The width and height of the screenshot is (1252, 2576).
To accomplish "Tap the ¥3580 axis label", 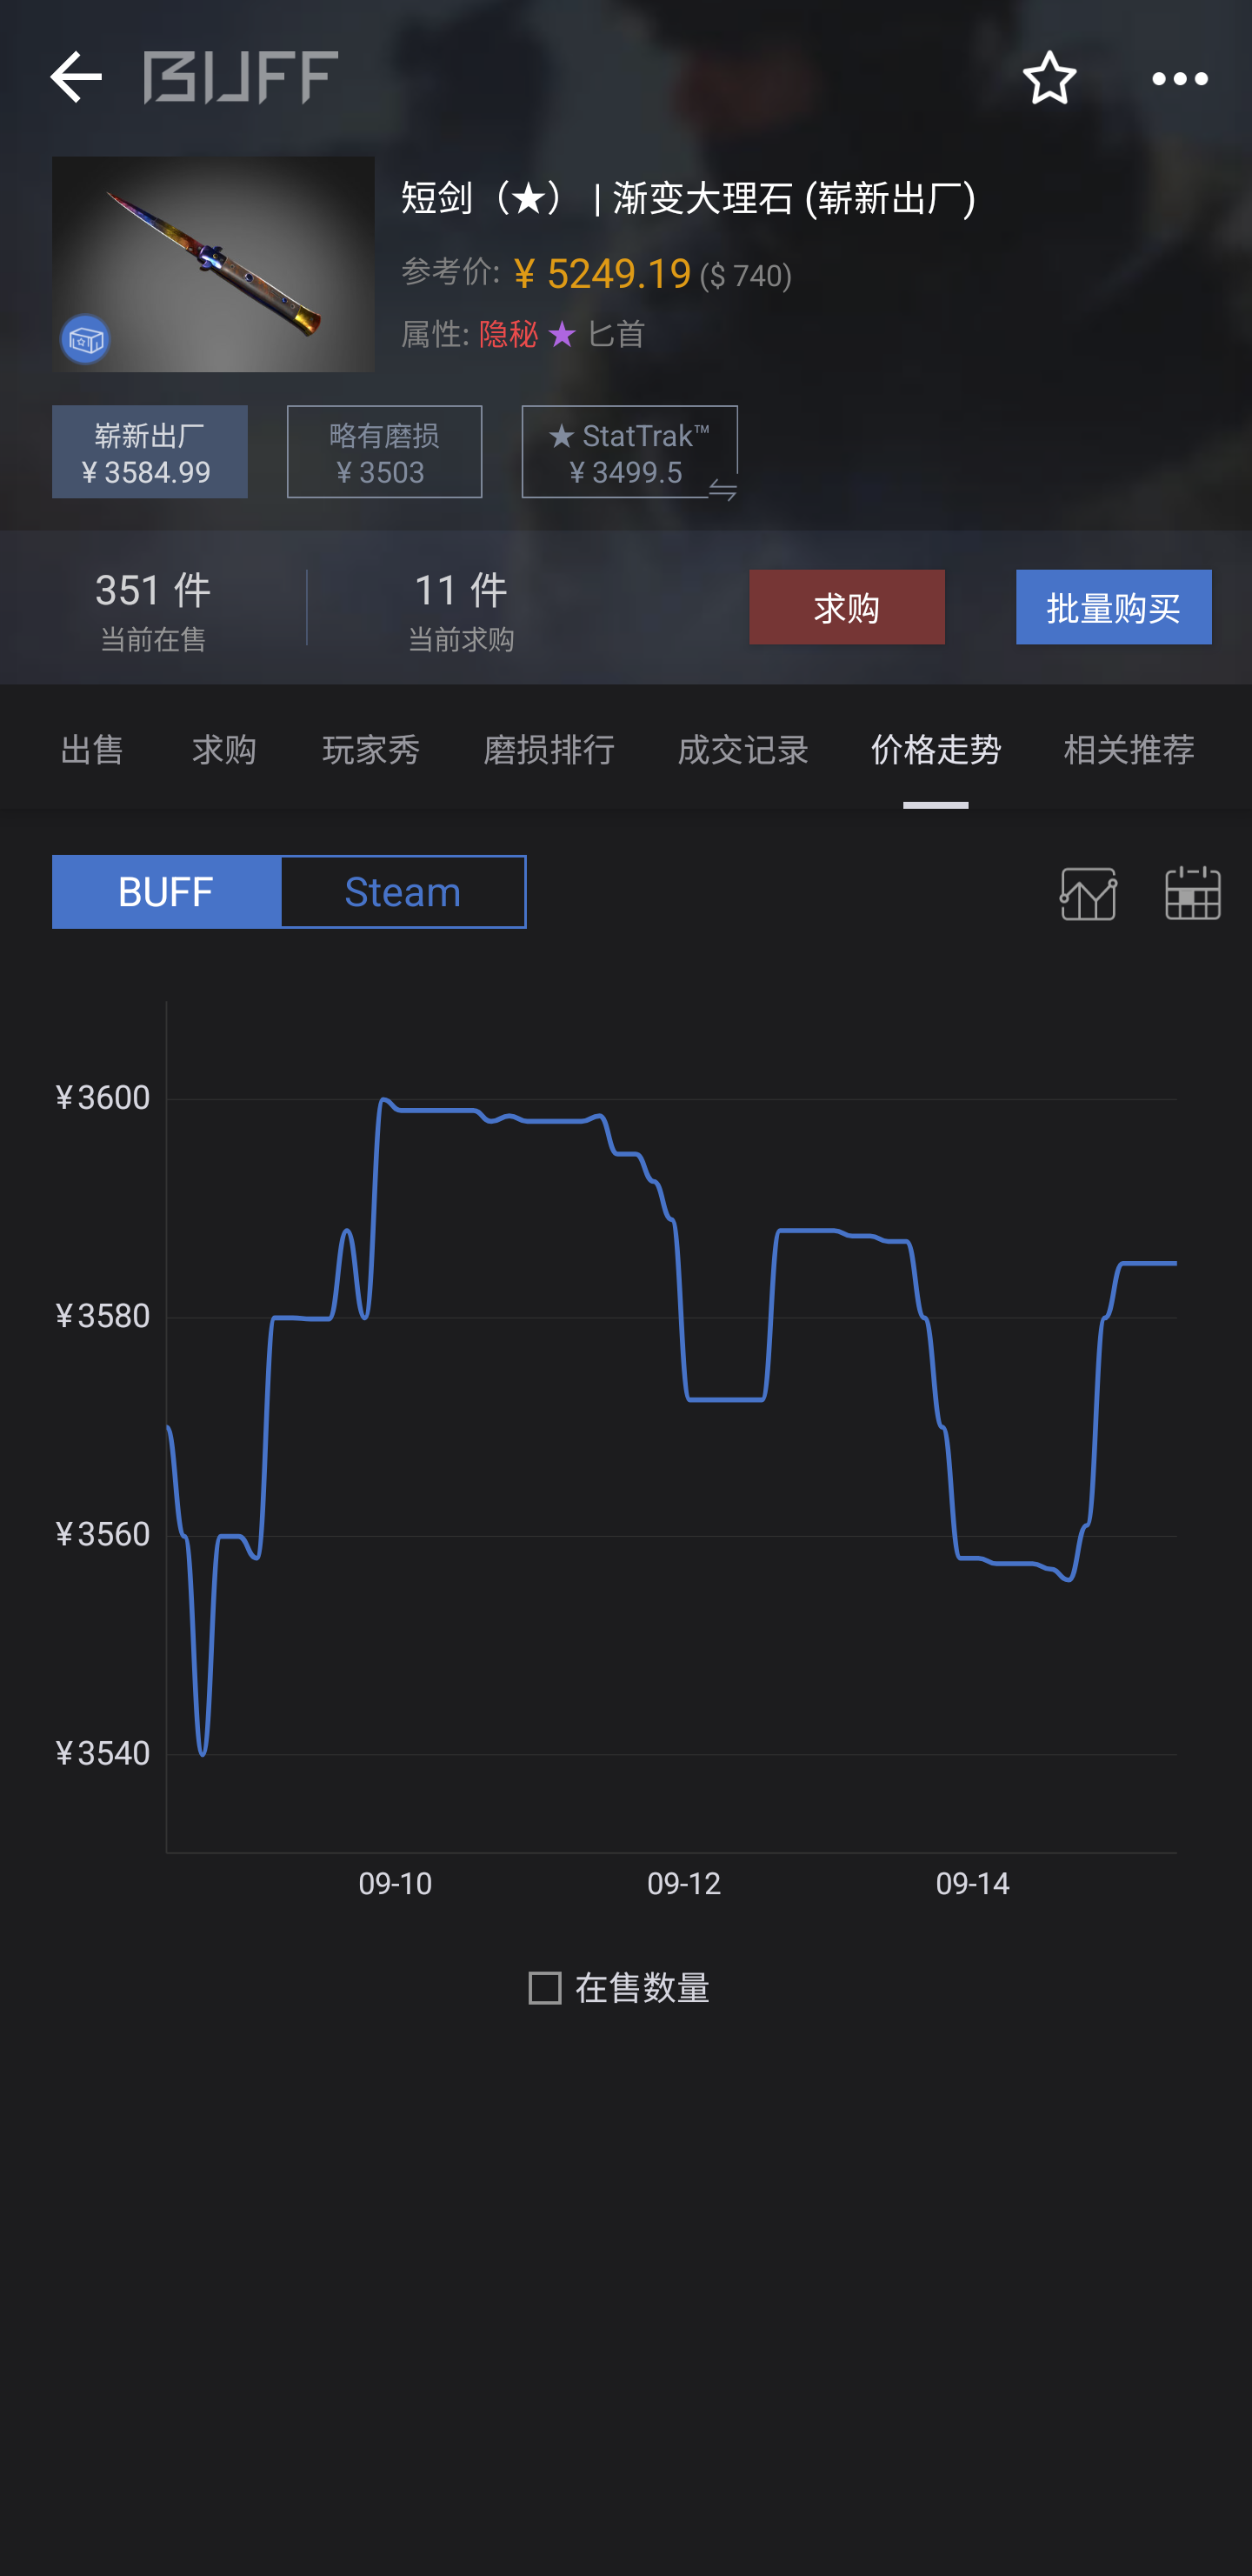I will click(x=102, y=1316).
